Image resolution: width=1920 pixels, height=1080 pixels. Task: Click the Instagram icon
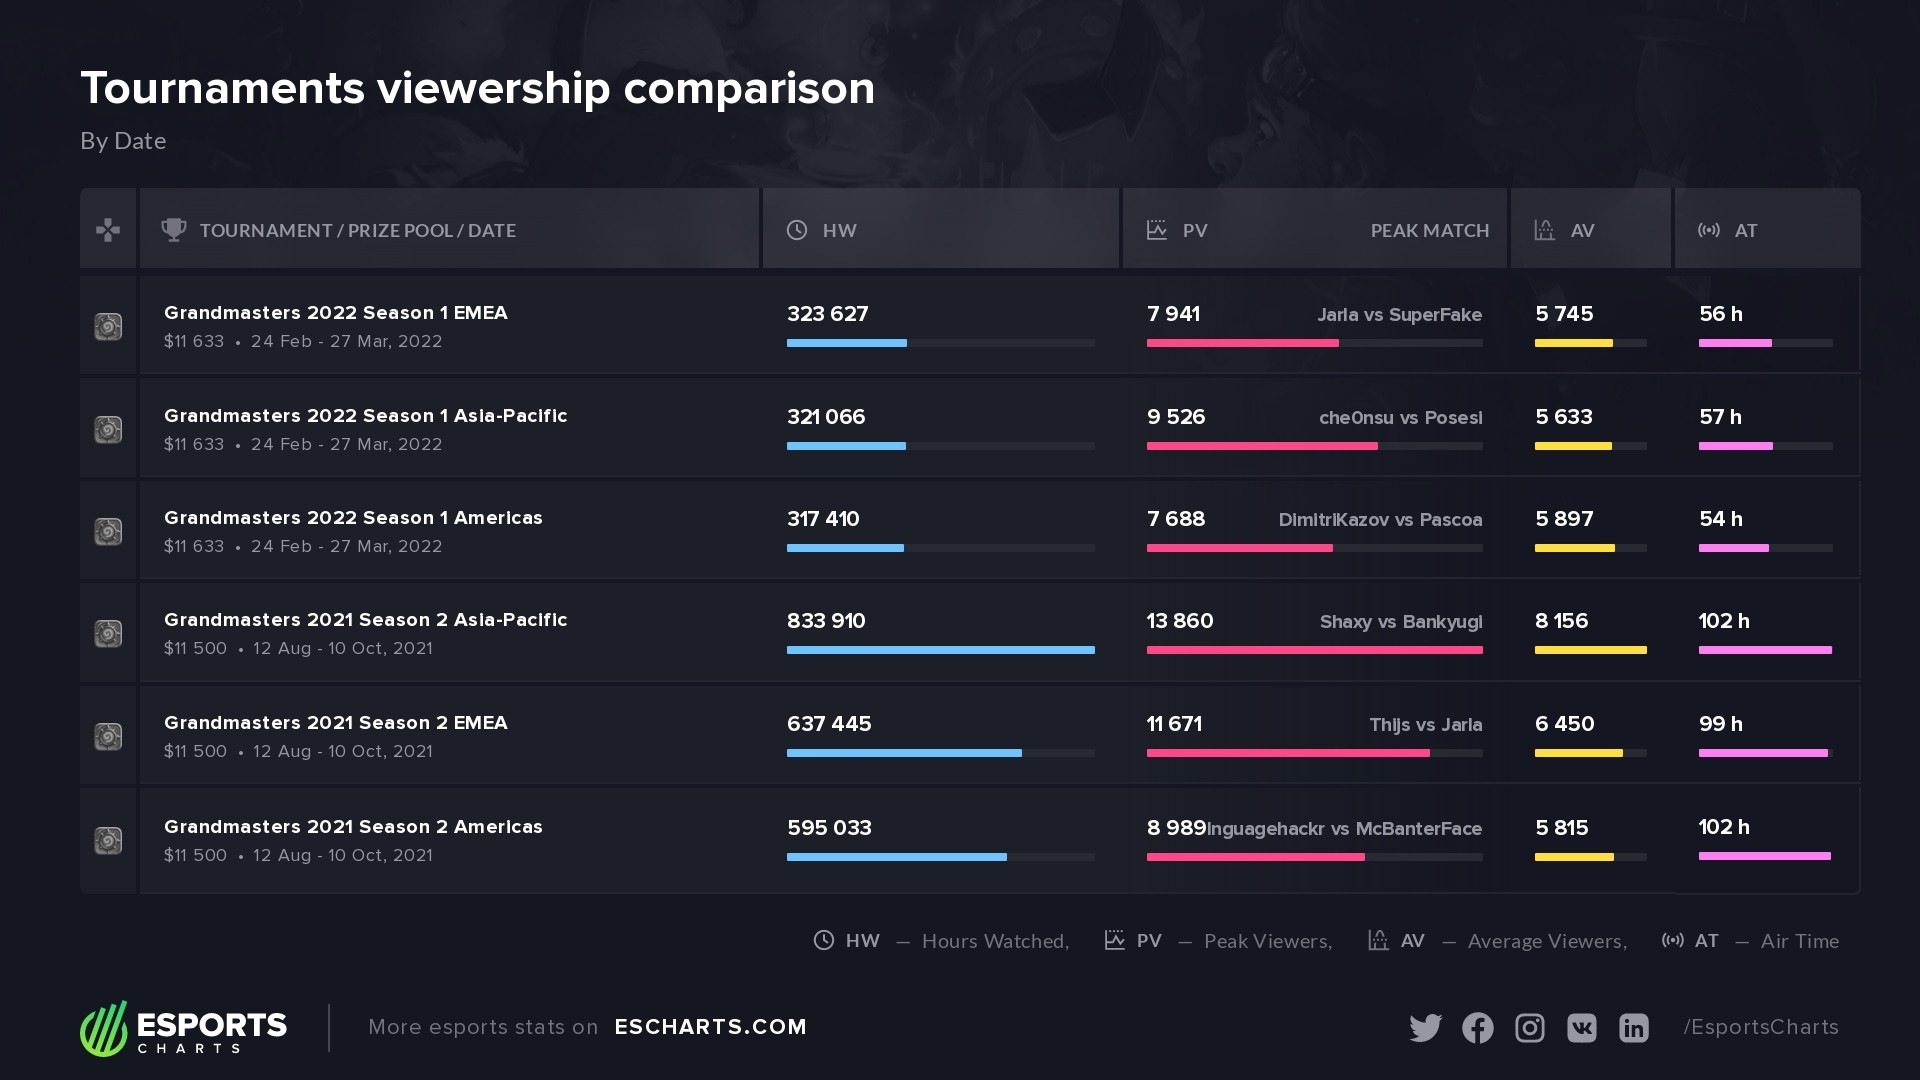tap(1529, 1028)
